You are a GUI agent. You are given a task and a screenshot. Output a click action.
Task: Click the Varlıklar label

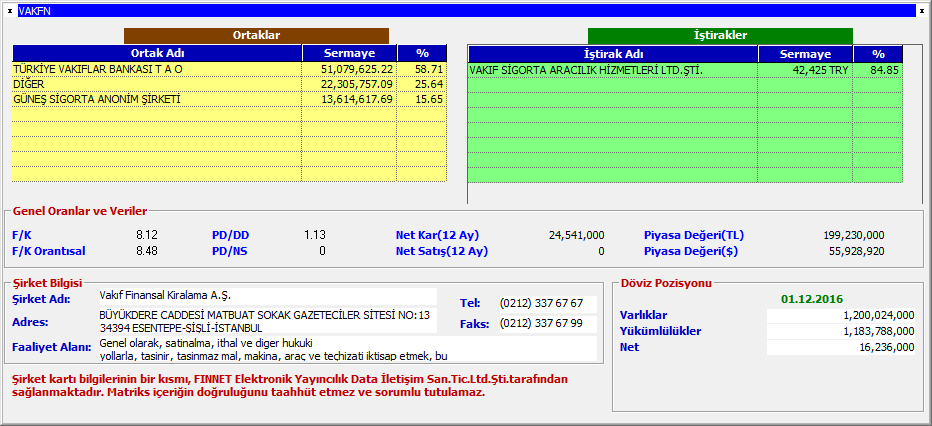coord(644,315)
